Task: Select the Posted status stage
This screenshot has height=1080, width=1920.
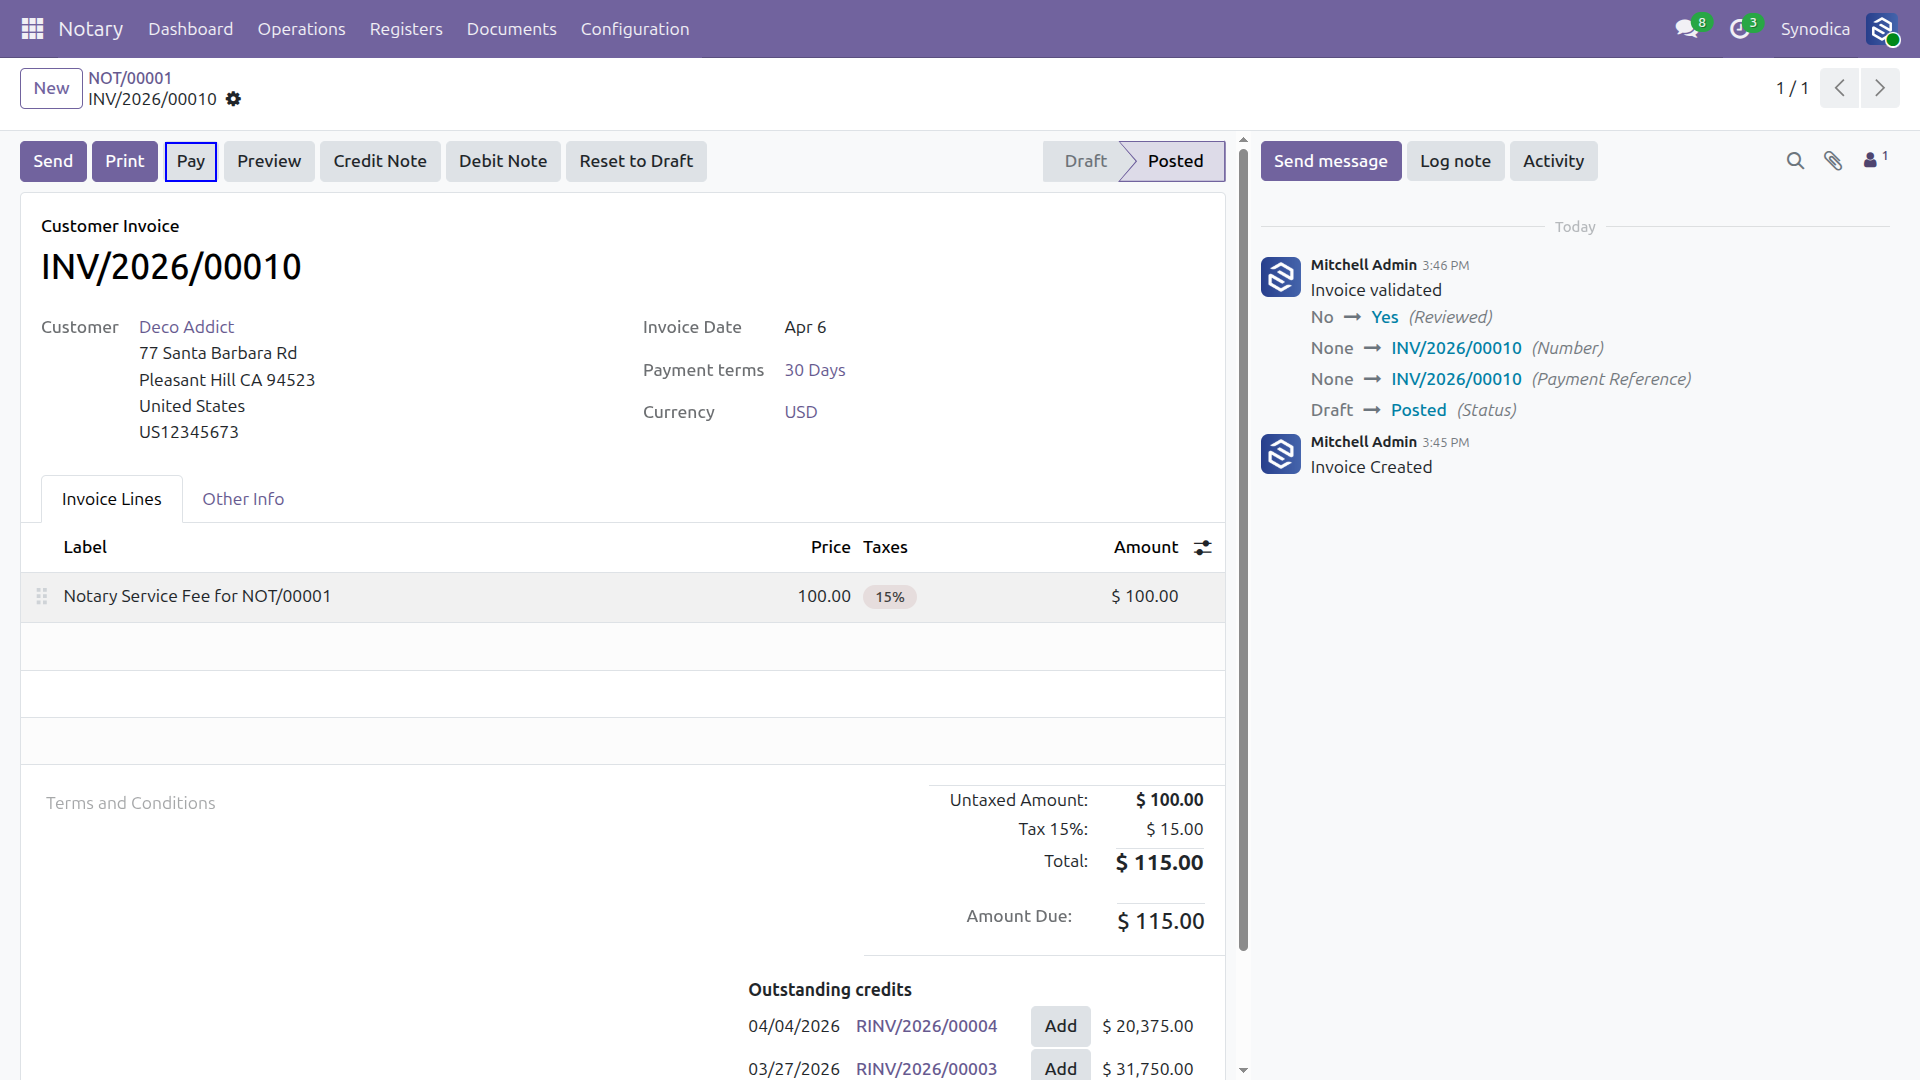Action: coord(1176,161)
